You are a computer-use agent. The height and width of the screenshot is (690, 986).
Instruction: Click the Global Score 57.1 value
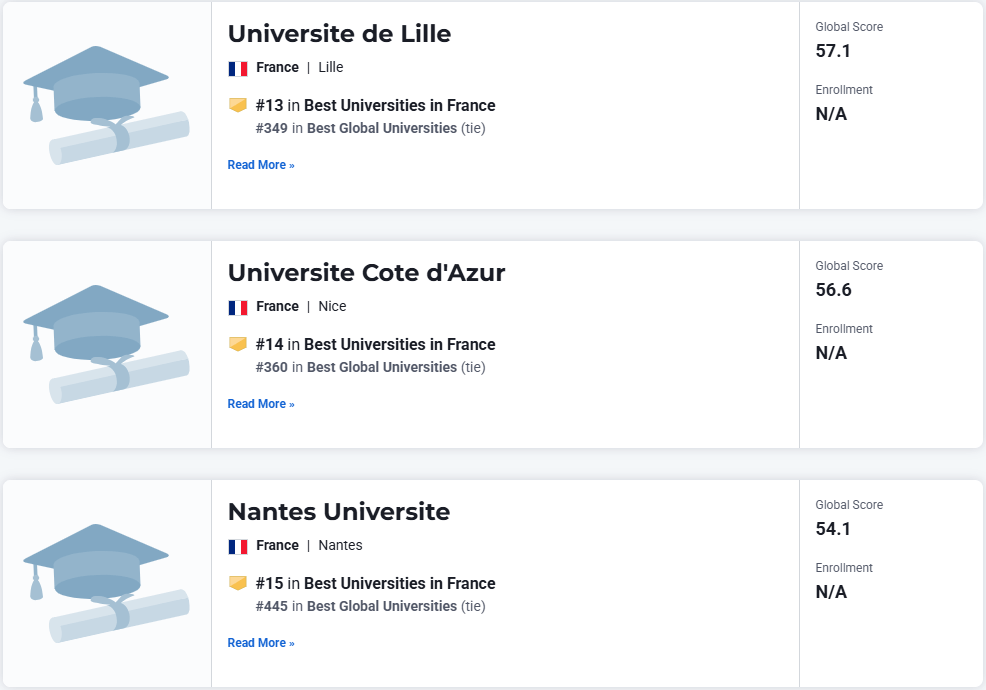833,51
